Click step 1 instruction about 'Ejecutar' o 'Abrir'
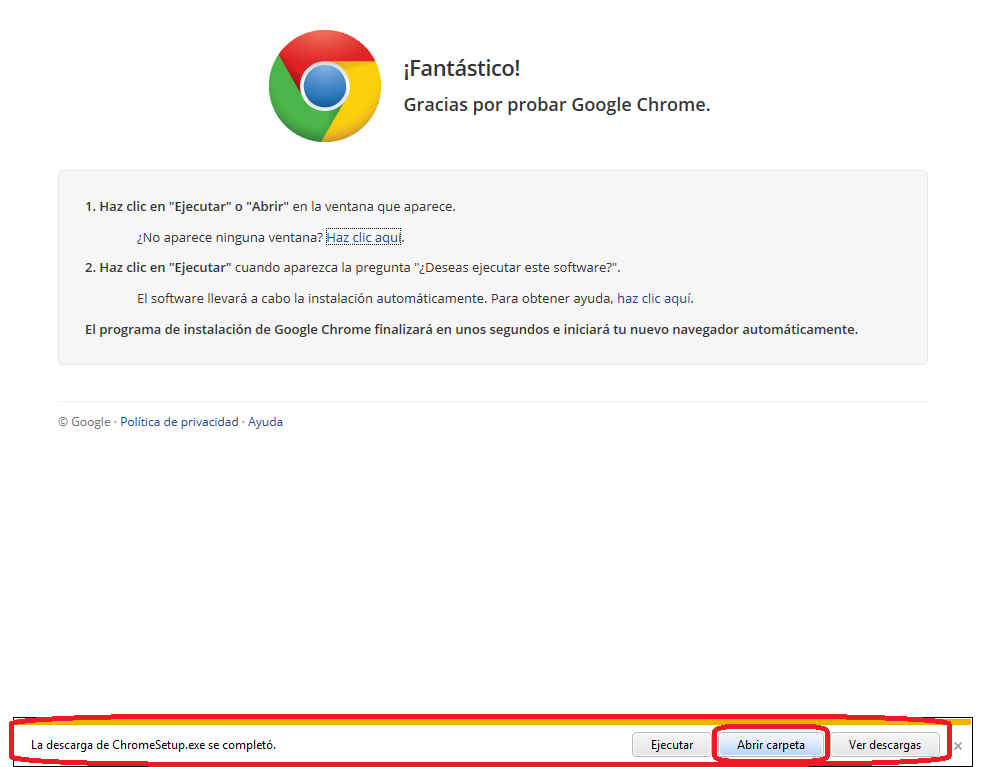981x767 pixels. pos(270,207)
